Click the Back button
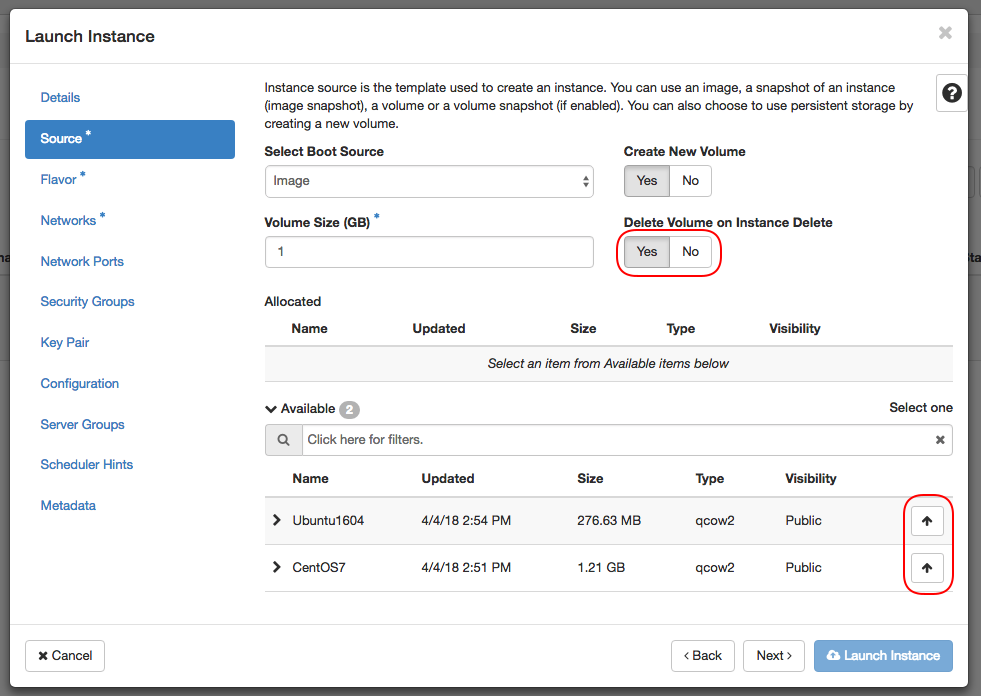Image resolution: width=981 pixels, height=696 pixels. click(703, 656)
